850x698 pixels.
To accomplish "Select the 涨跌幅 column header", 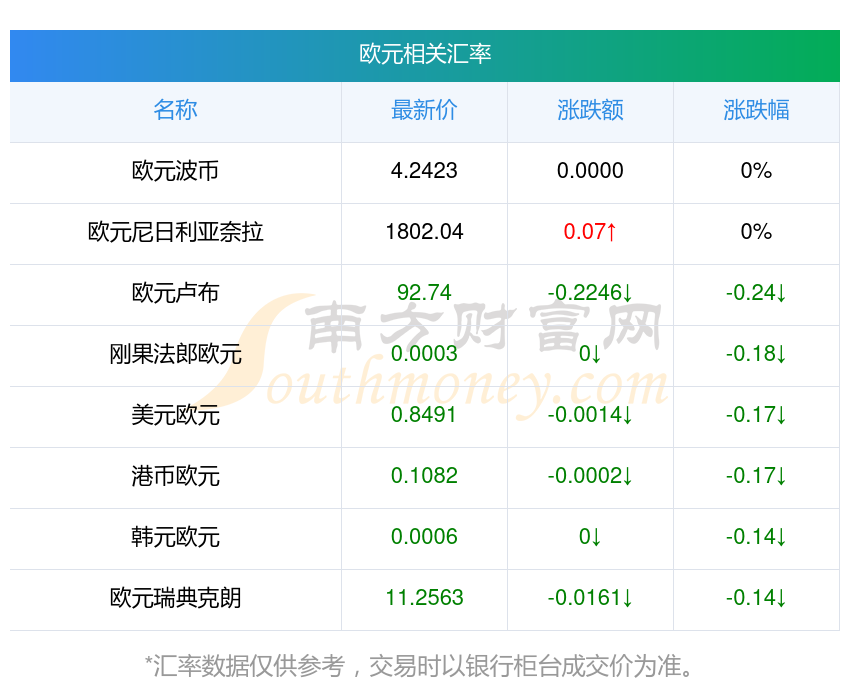I will (x=756, y=110).
